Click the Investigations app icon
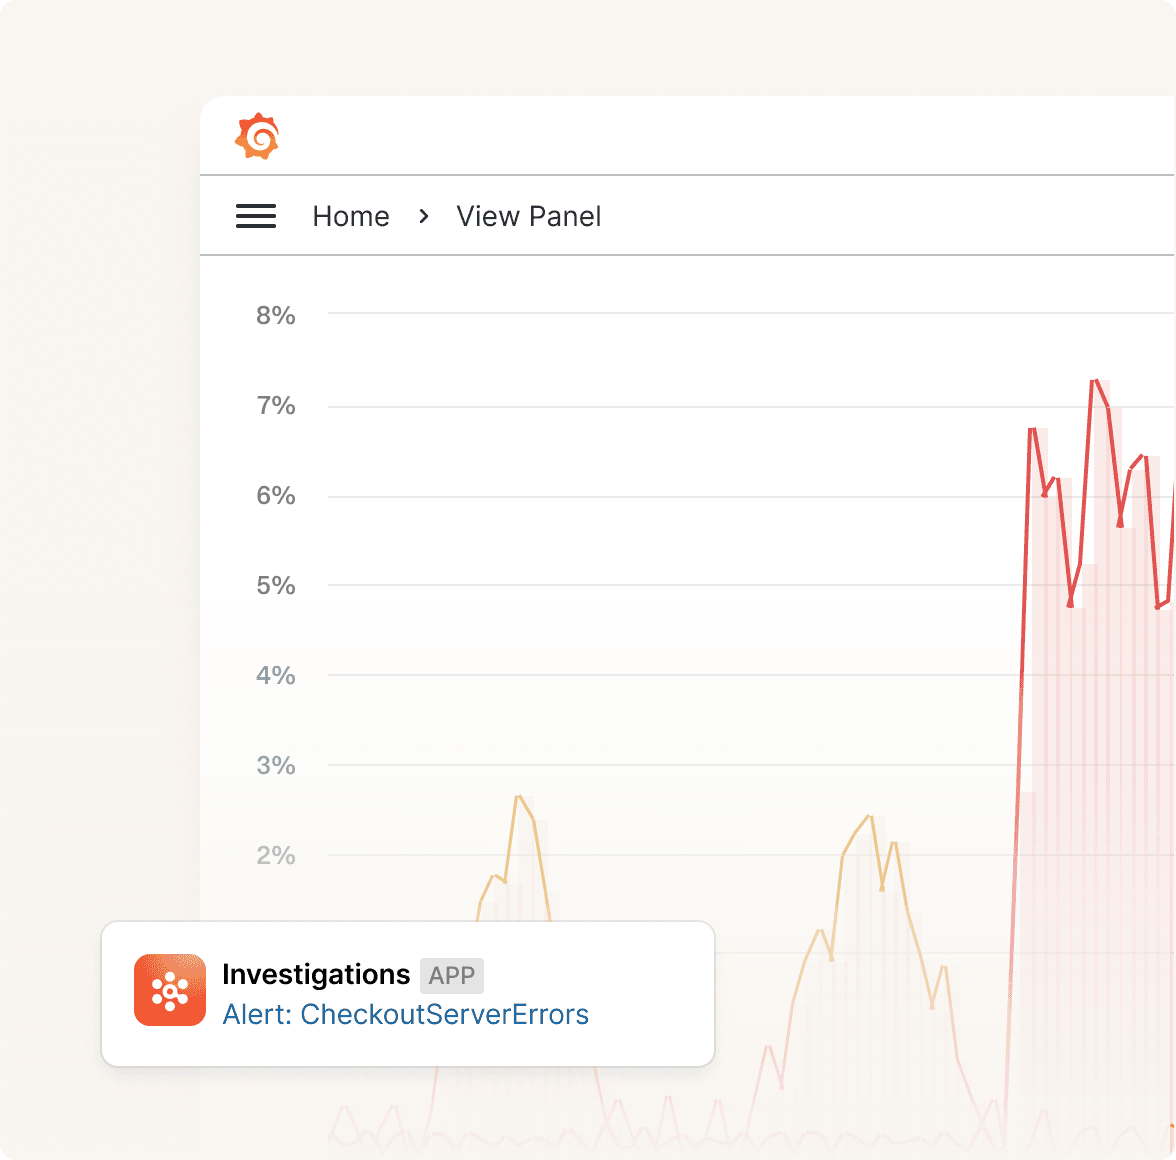1176x1160 pixels. tap(170, 990)
